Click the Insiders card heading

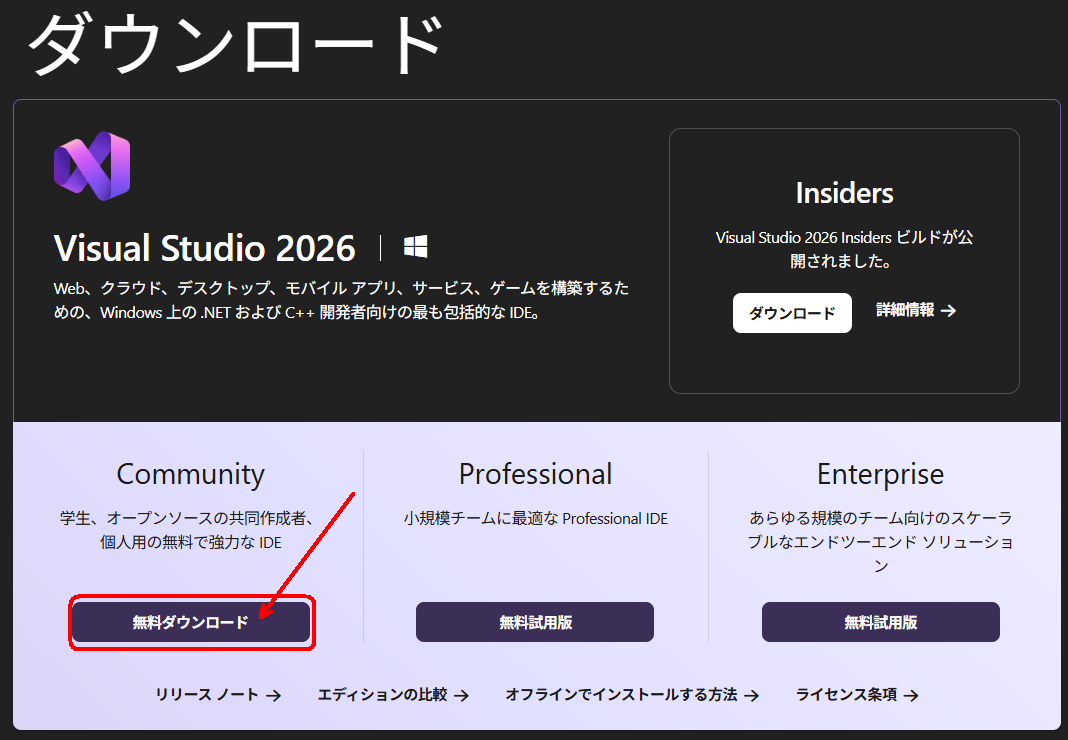(x=844, y=193)
